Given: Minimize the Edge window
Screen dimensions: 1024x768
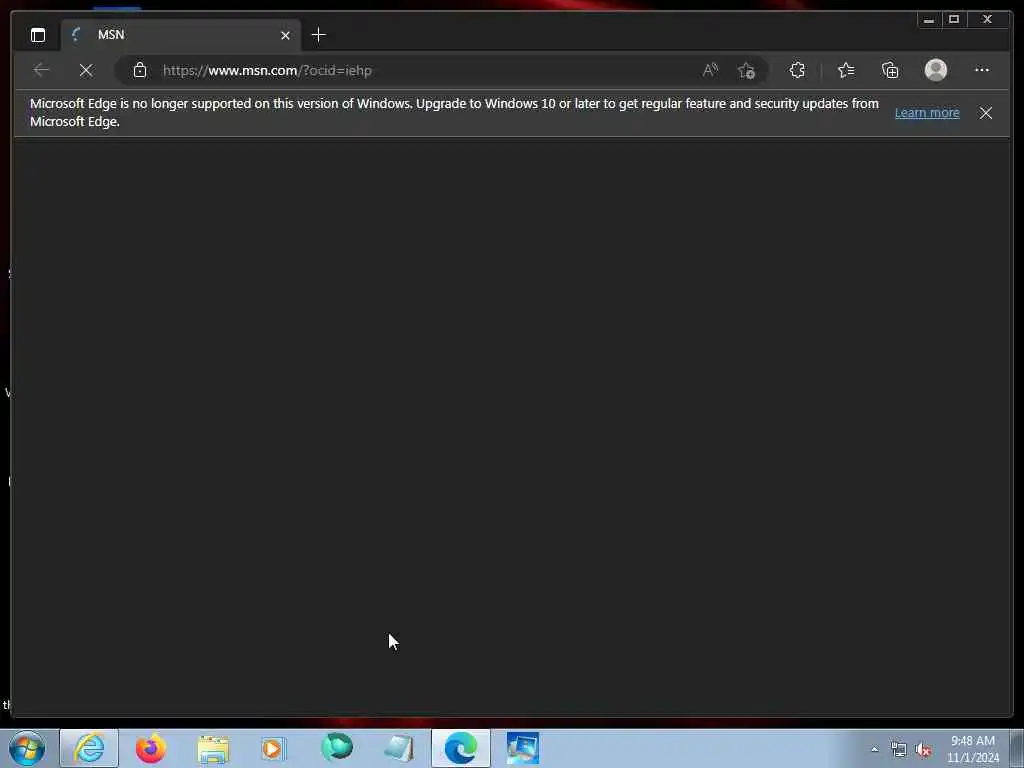Looking at the screenshot, I should (x=929, y=20).
